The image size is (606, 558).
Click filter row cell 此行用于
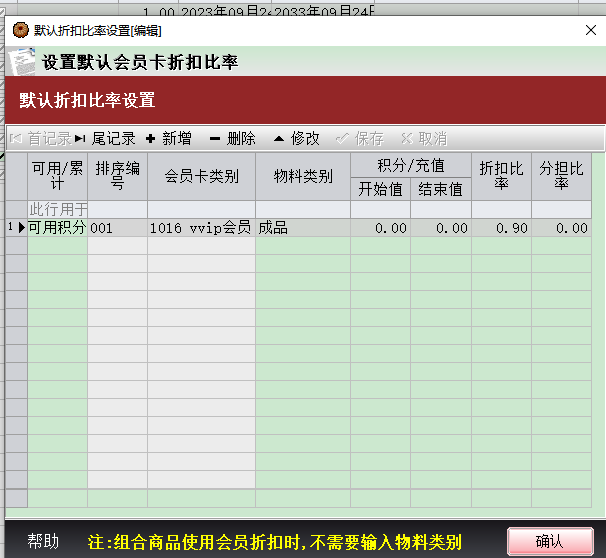[x=58, y=209]
